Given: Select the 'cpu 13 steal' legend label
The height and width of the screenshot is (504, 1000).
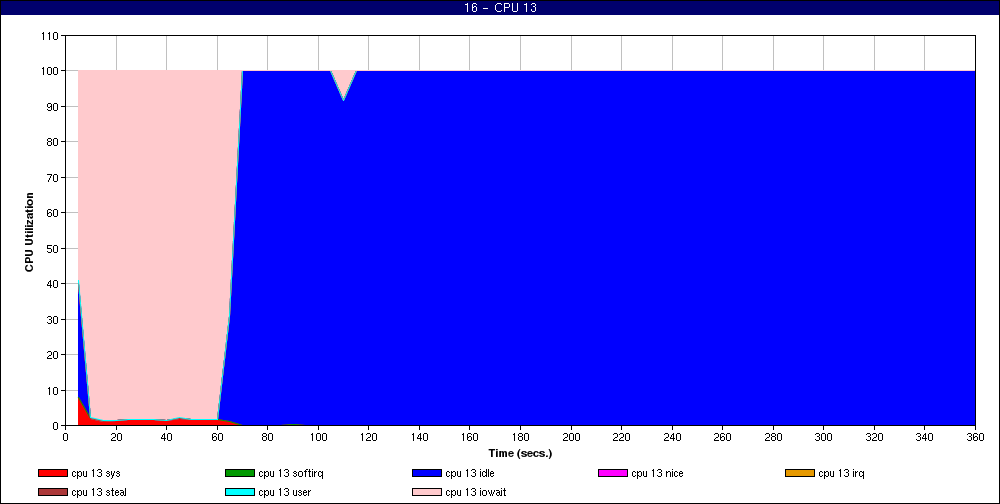Looking at the screenshot, I should (99, 493).
